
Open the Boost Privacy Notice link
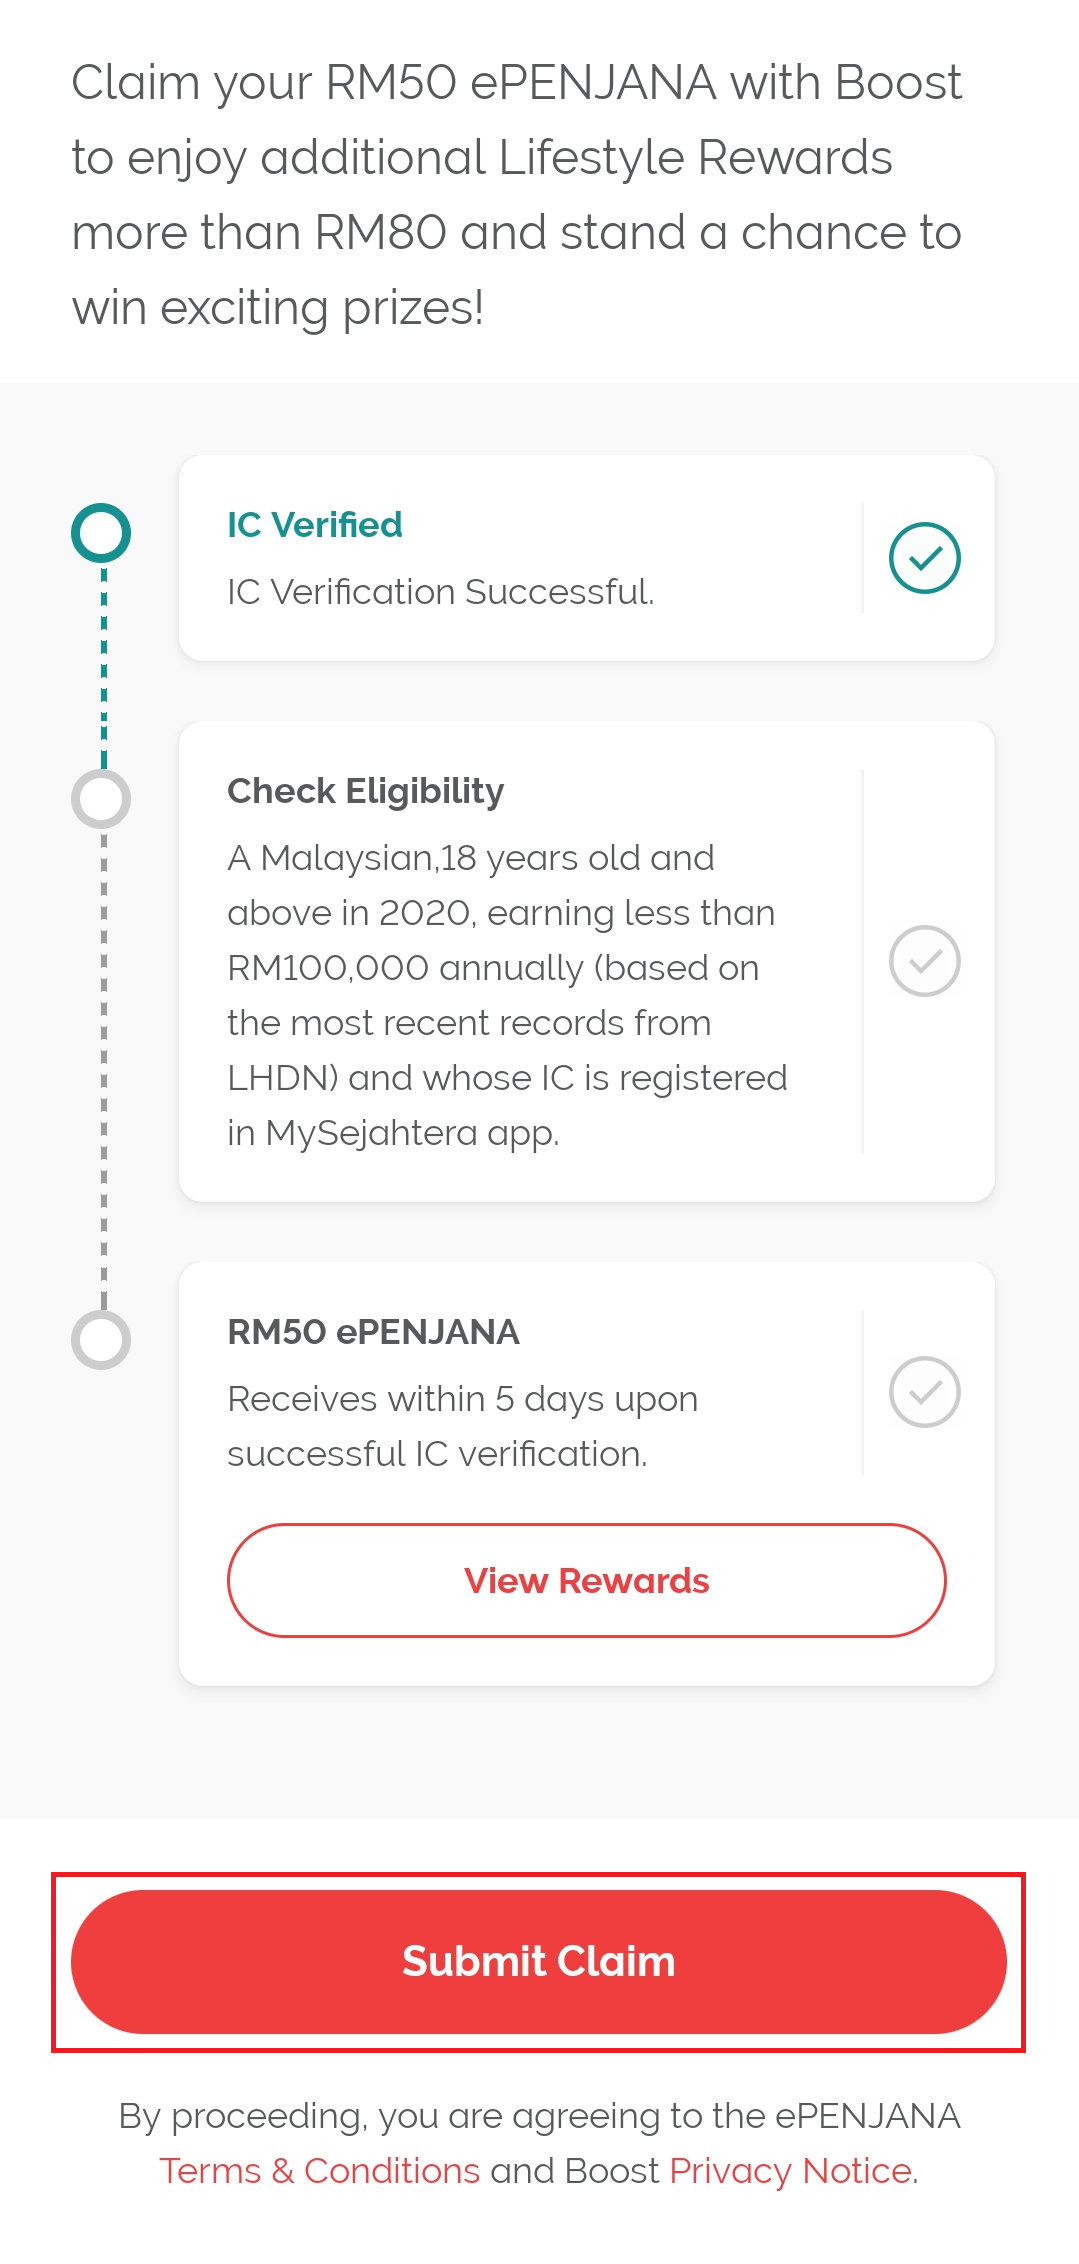point(790,2171)
